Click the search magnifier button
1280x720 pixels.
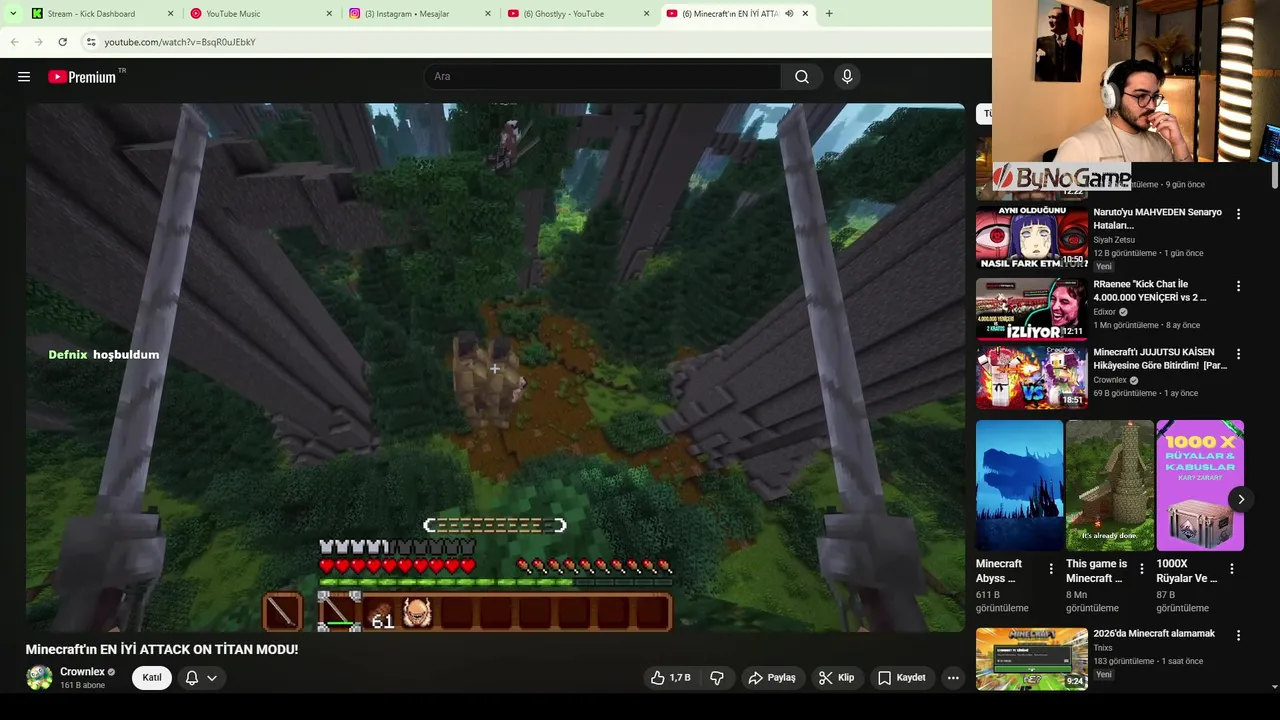tap(802, 77)
